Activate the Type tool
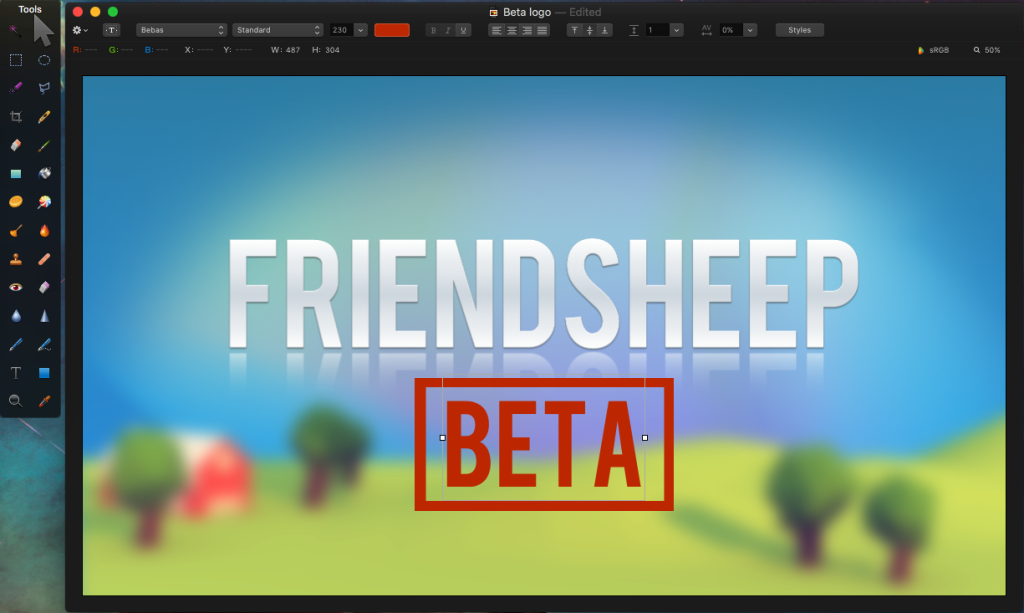Image resolution: width=1024 pixels, height=613 pixels. click(x=16, y=373)
